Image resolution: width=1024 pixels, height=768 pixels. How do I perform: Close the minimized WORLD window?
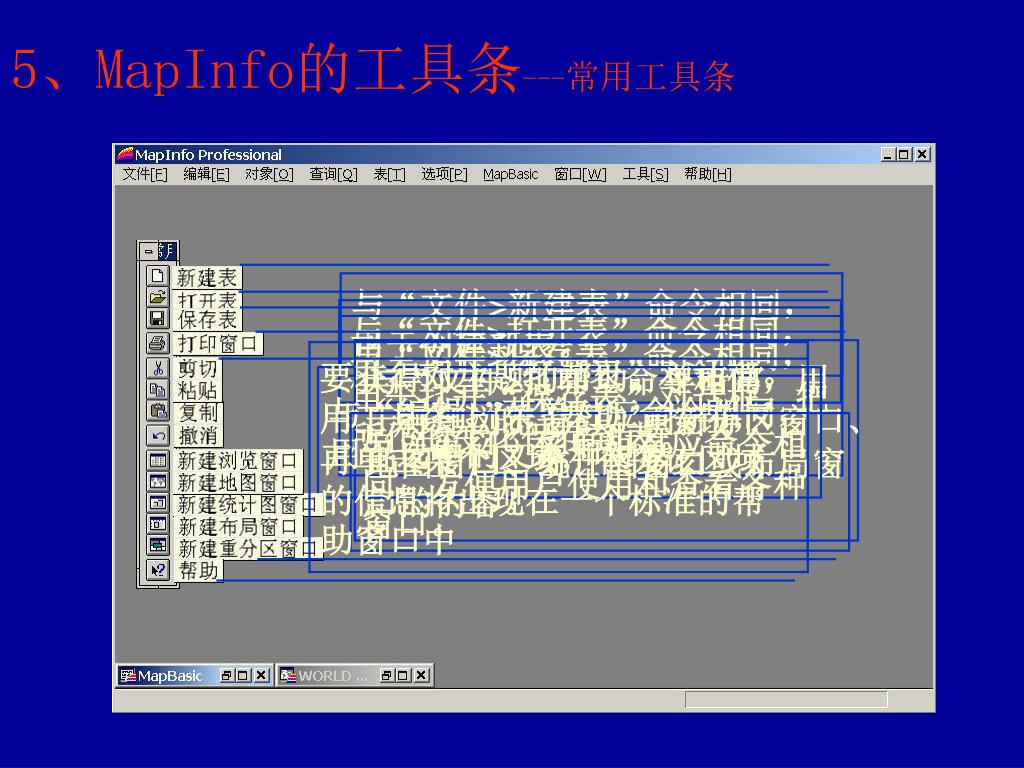tap(422, 675)
